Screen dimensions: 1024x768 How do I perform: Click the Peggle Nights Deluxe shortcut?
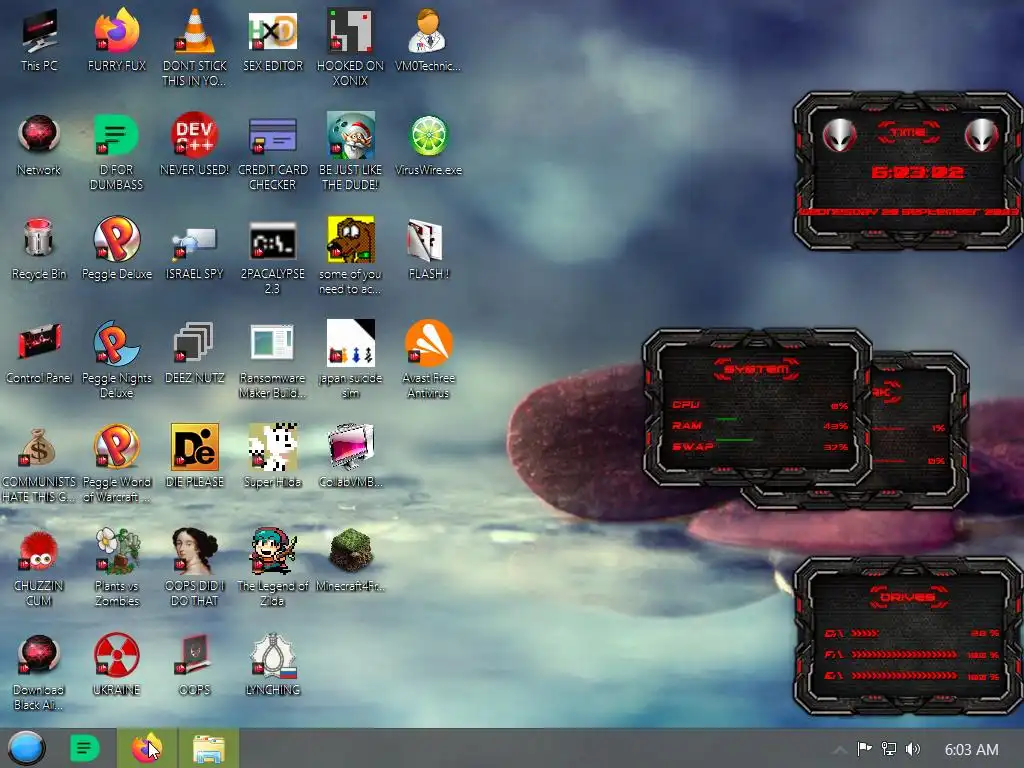[x=117, y=359]
